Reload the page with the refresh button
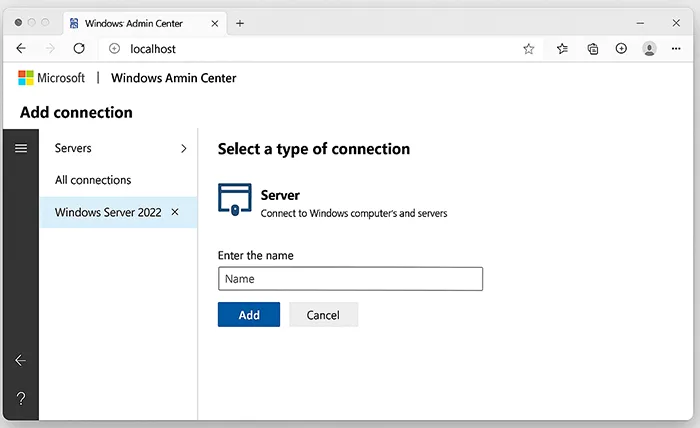 (79, 48)
